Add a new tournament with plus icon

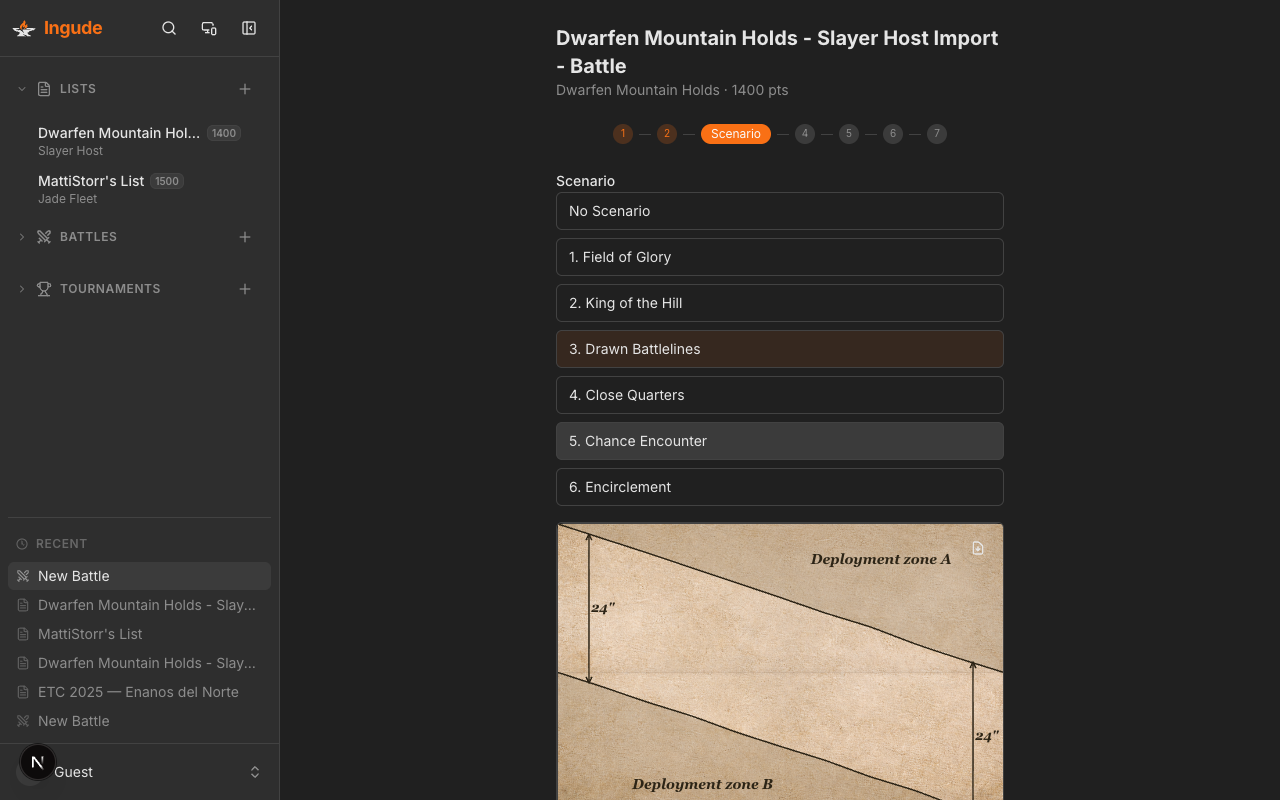tap(245, 289)
